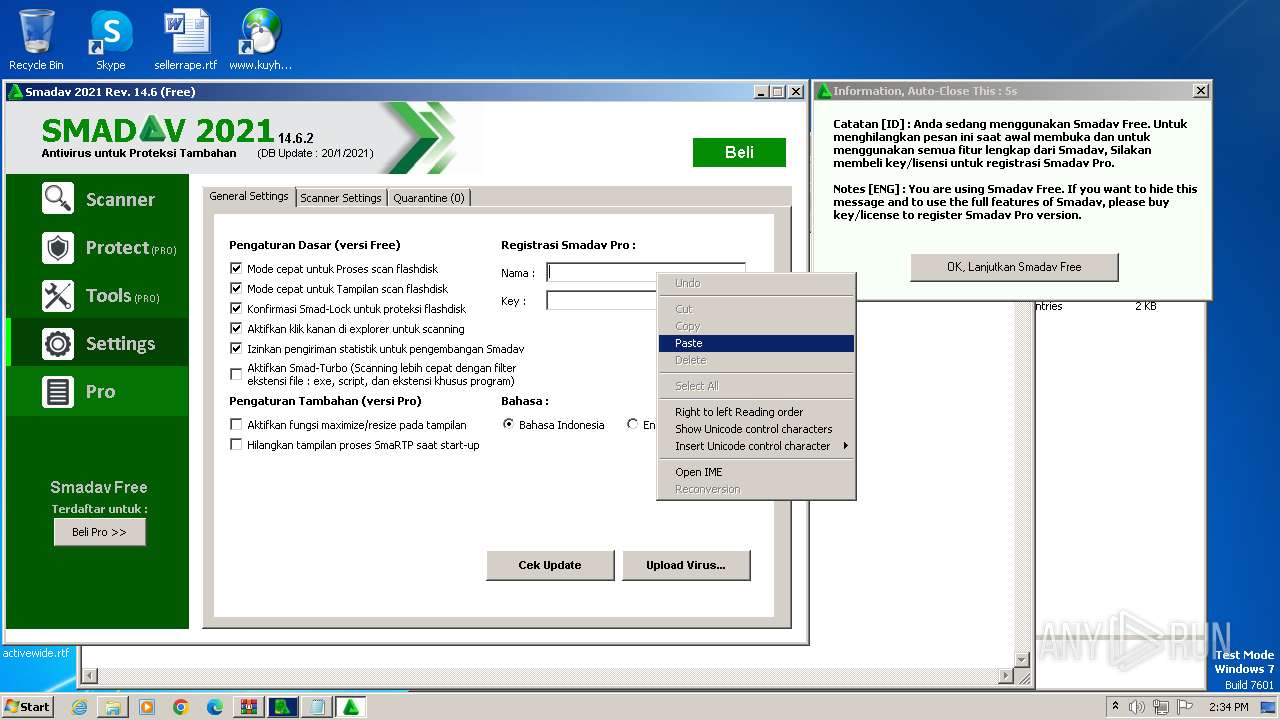The image size is (1280, 720).
Task: Click the Beli Pro >> button
Action: [x=99, y=532]
